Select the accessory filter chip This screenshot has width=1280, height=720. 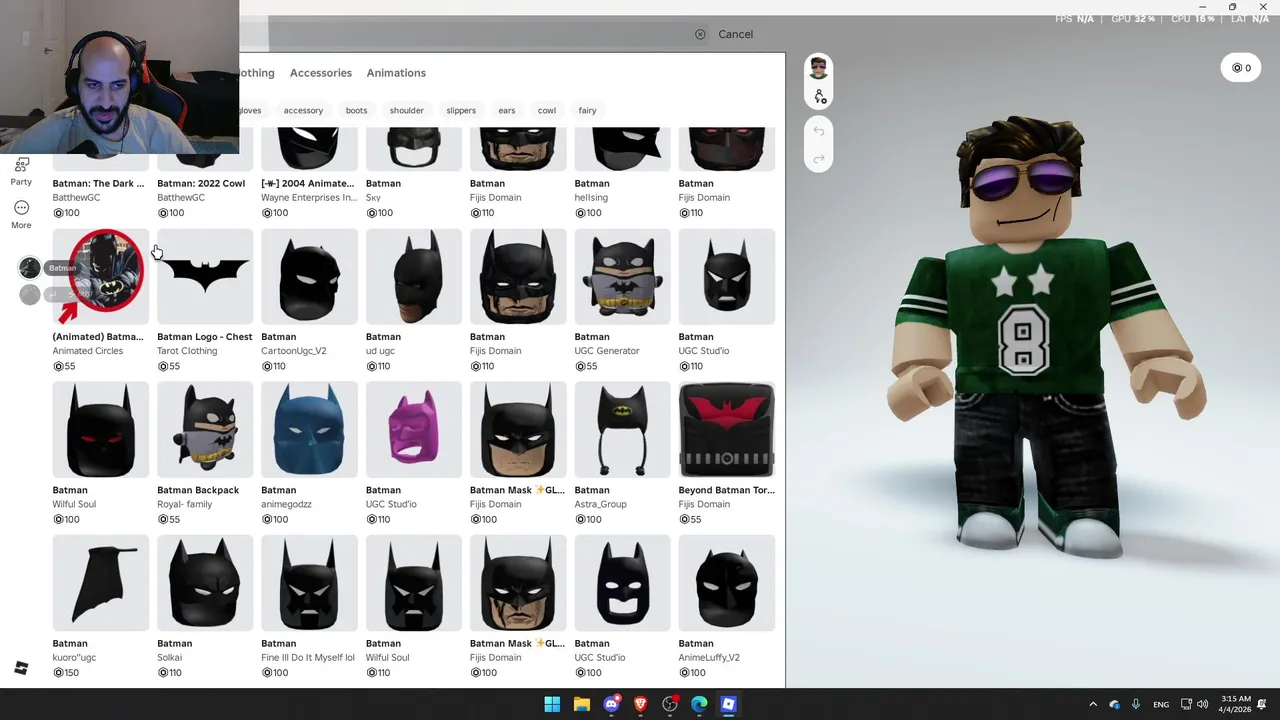(x=303, y=110)
